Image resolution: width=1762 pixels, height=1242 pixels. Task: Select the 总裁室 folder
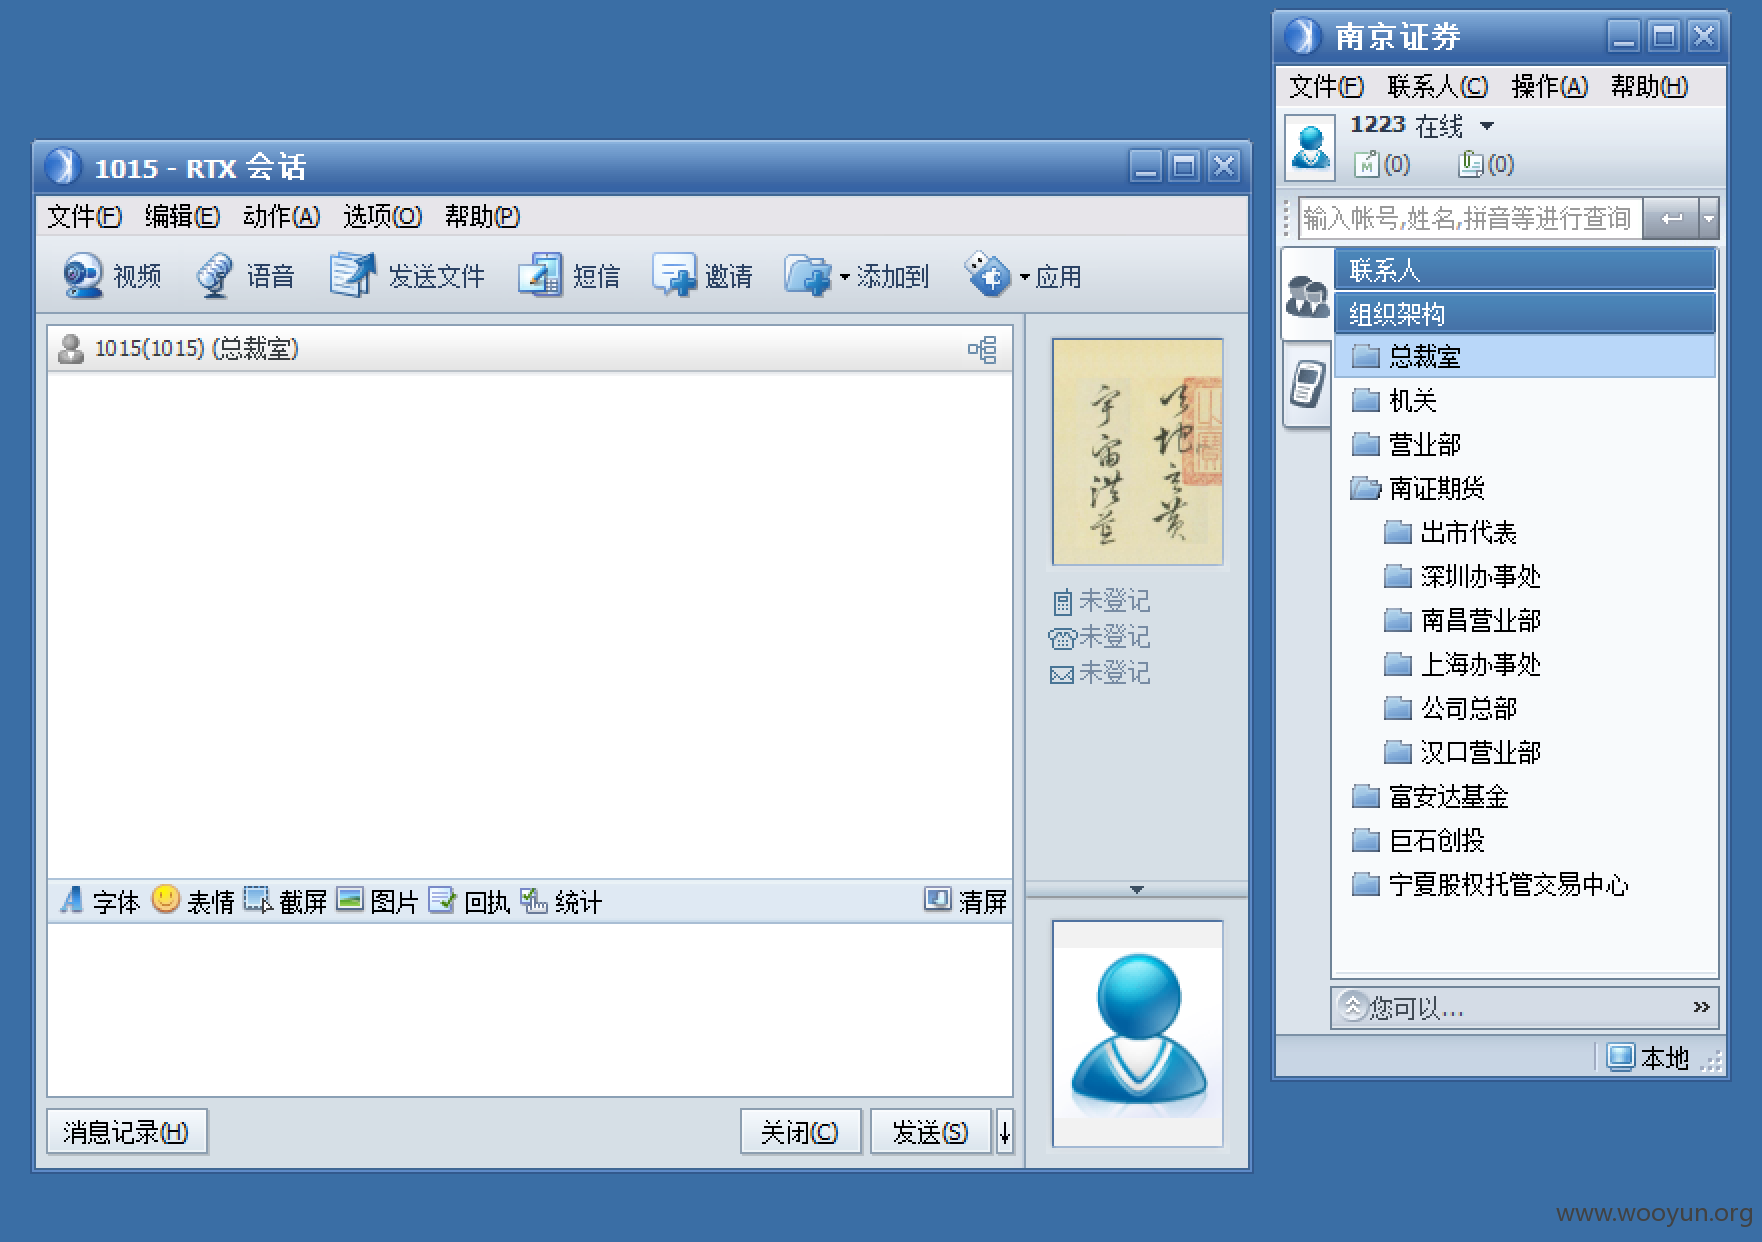1525,356
